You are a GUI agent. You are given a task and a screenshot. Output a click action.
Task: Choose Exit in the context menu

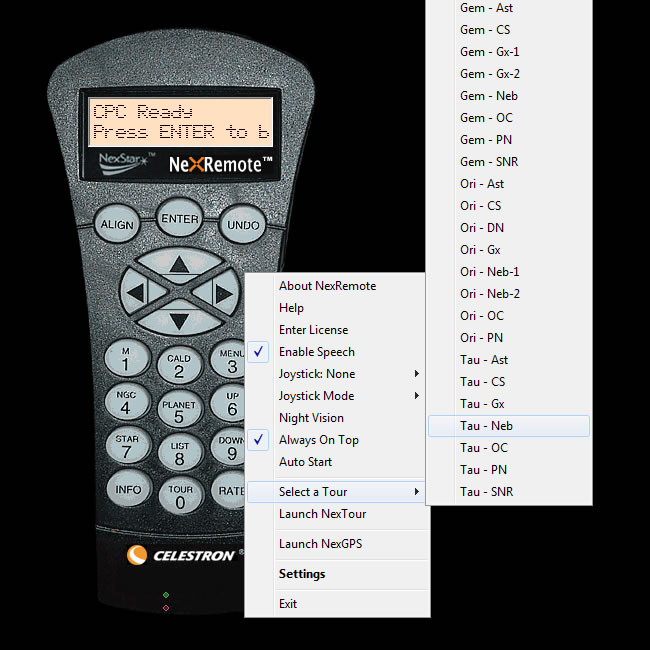[x=335, y=604]
